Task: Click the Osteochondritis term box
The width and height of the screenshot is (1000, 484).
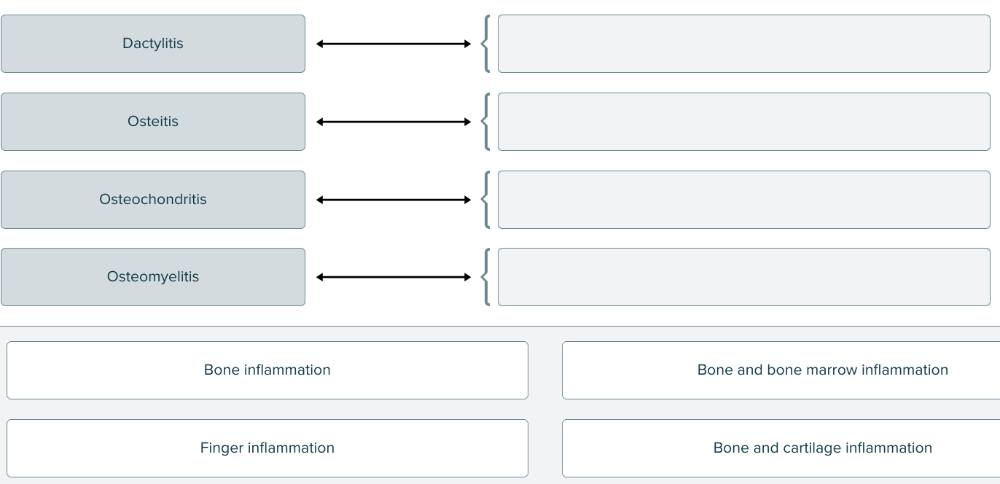Action: [x=153, y=200]
